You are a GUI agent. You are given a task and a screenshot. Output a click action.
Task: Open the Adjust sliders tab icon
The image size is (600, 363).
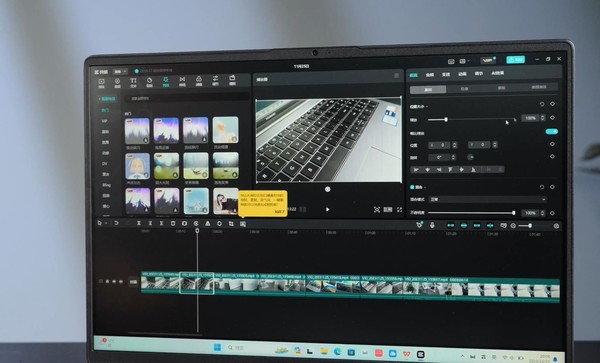tap(215, 81)
